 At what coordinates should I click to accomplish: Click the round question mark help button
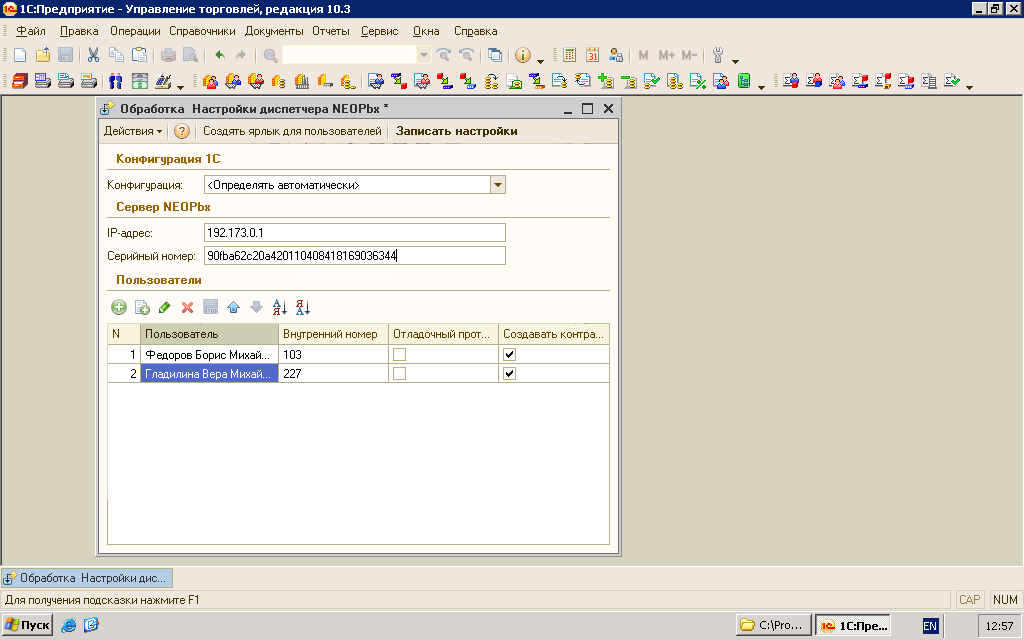(x=182, y=131)
